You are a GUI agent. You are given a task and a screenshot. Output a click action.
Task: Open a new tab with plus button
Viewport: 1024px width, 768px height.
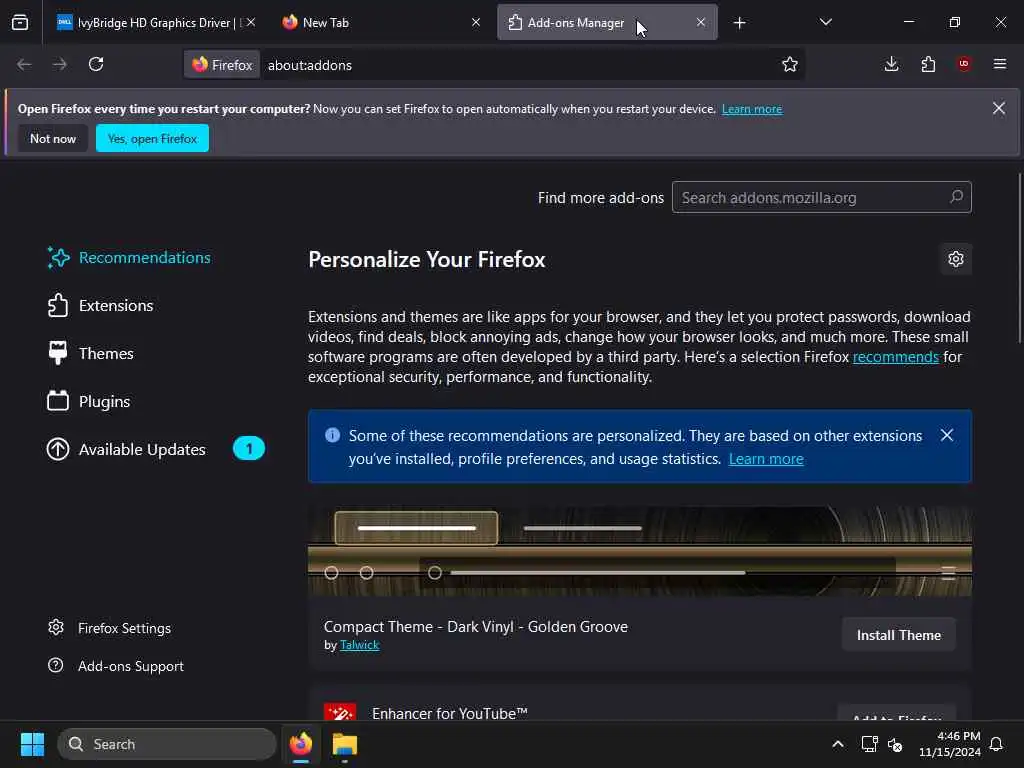pyautogui.click(x=739, y=23)
